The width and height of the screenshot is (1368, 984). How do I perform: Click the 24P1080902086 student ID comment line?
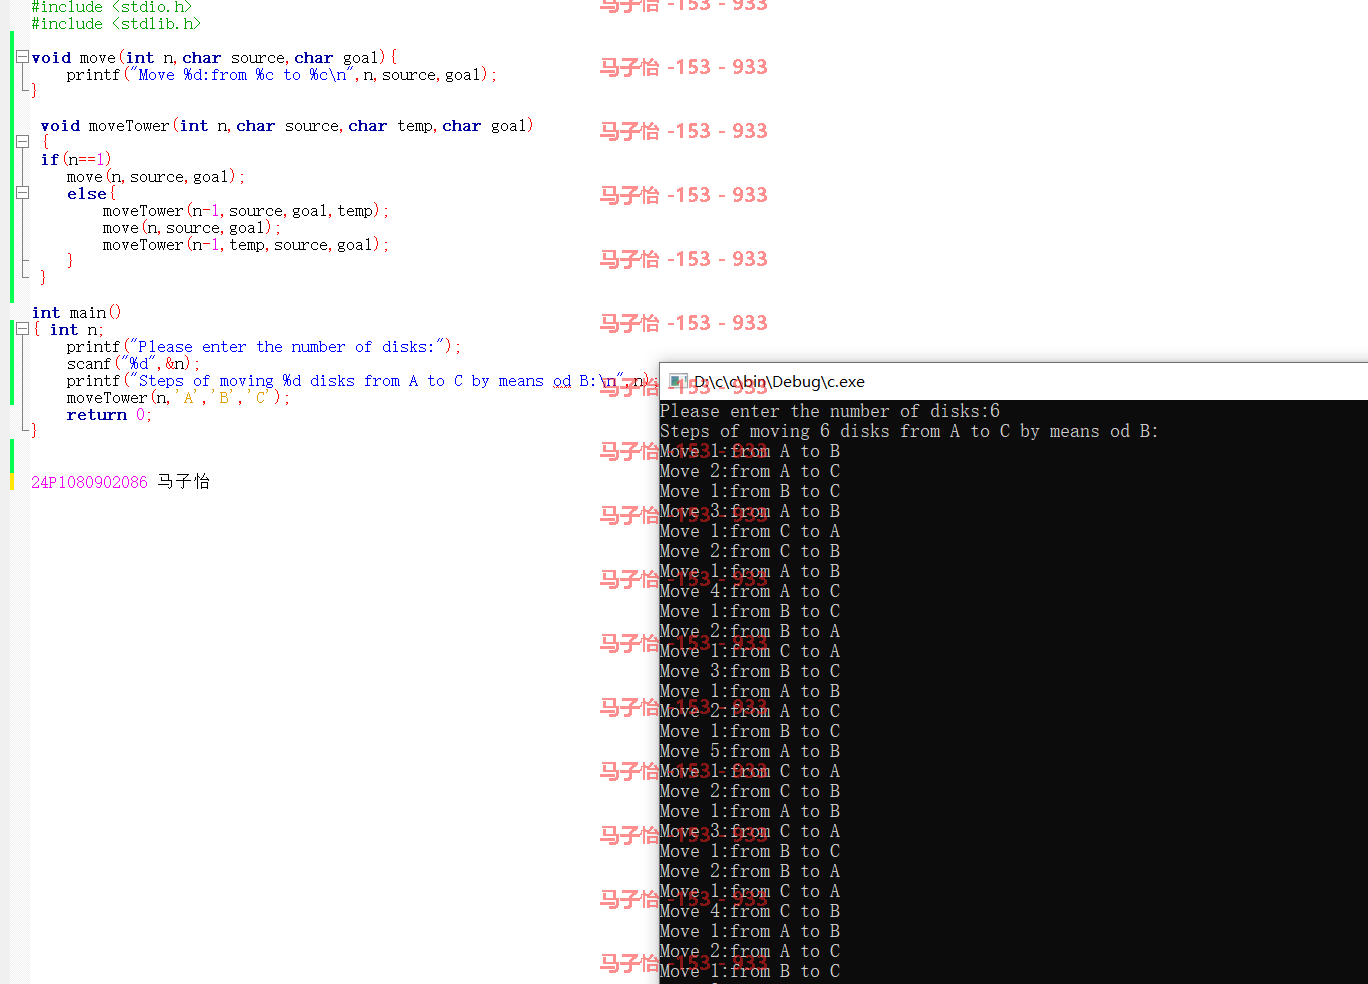point(120,482)
